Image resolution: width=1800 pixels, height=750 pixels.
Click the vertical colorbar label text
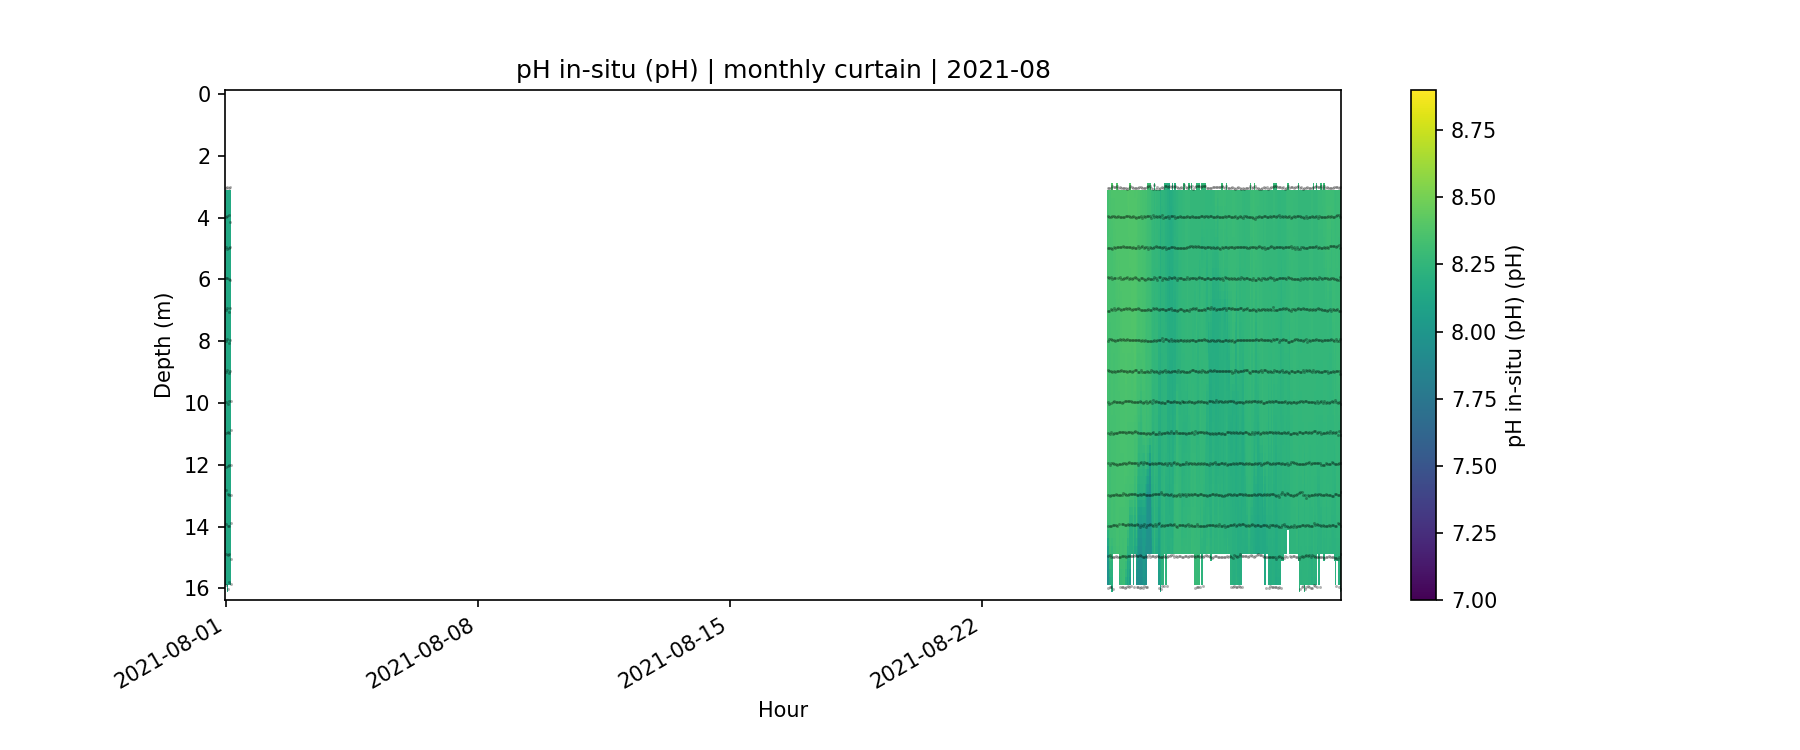click(x=1515, y=345)
